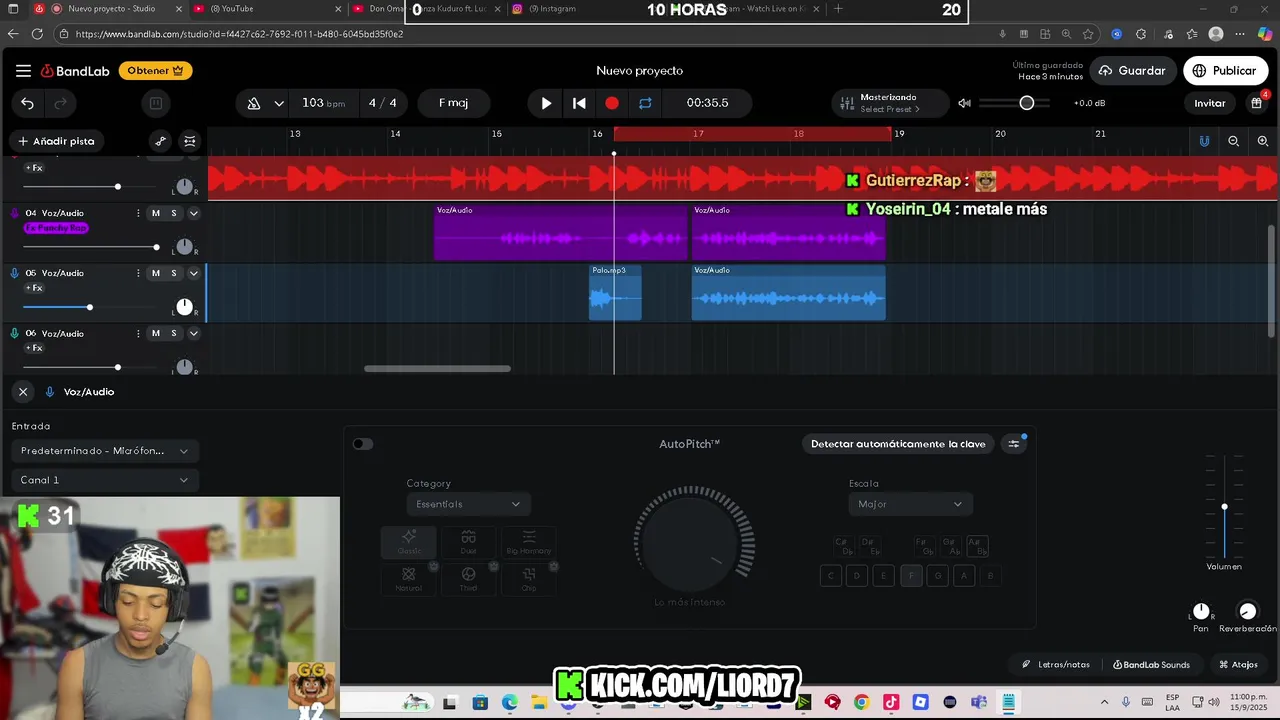Image resolution: width=1280 pixels, height=720 pixels.
Task: Click Detectar automáticamente la clave
Action: coord(898,444)
